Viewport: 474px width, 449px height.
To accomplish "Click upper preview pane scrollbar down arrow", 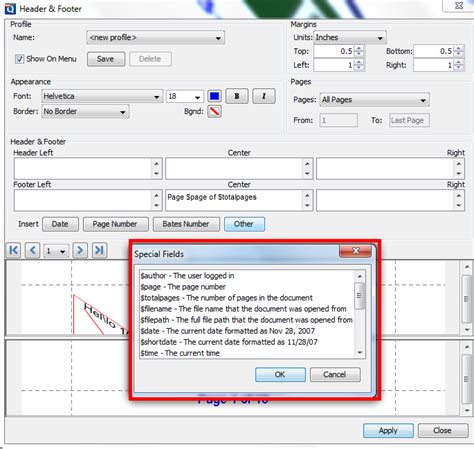I will 467,330.
